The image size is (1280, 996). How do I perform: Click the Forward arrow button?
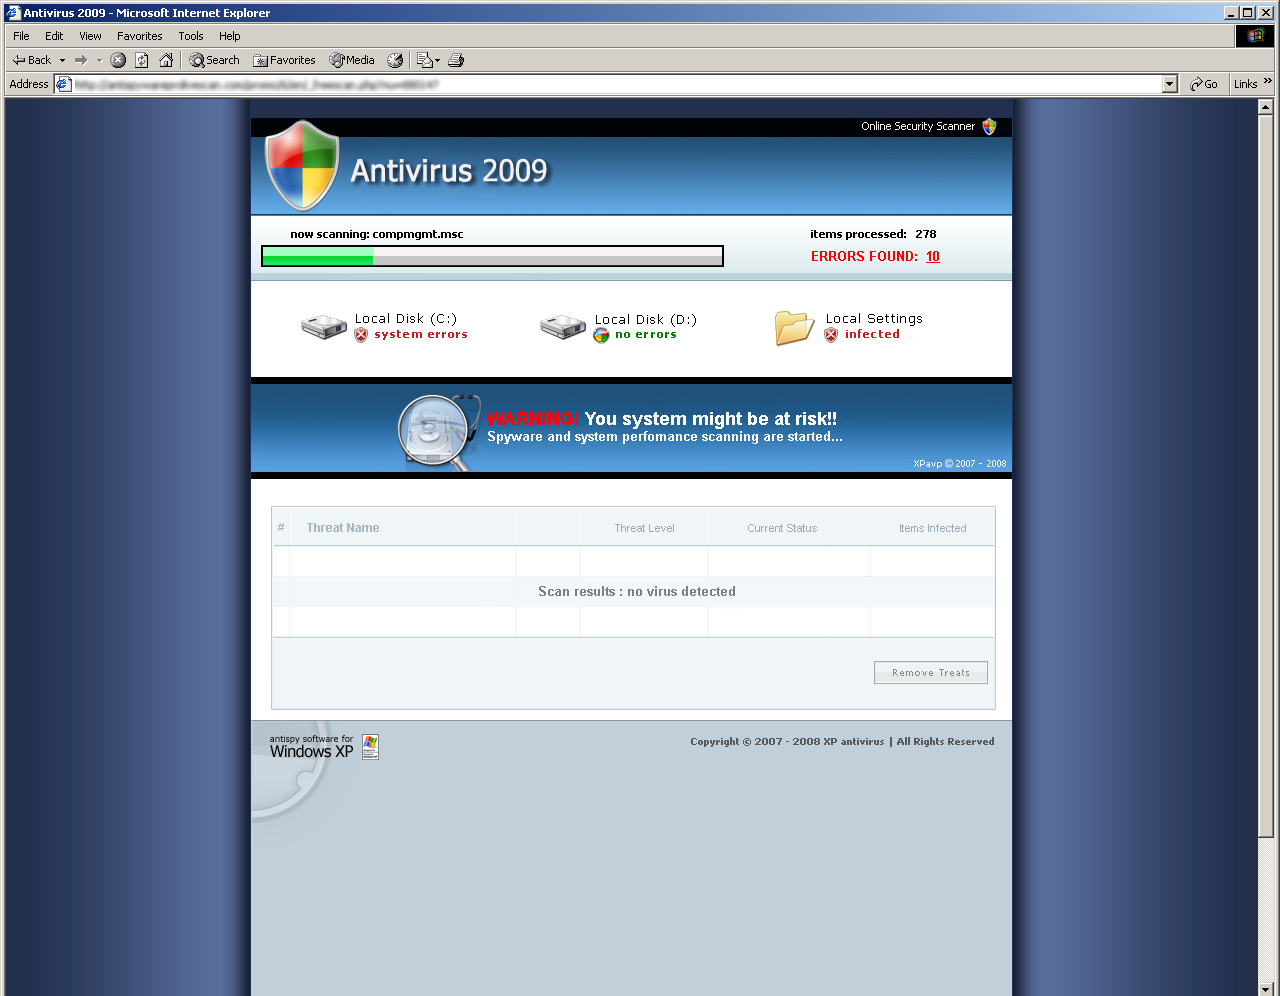(x=81, y=60)
